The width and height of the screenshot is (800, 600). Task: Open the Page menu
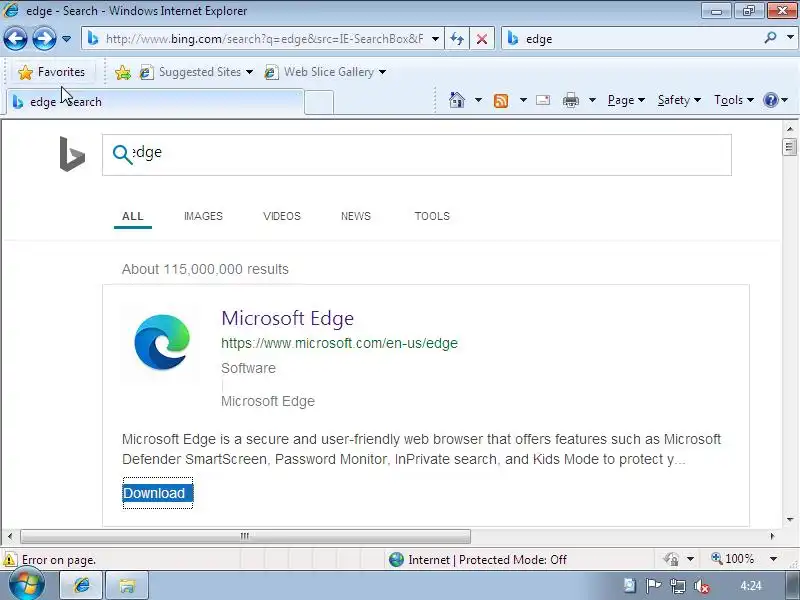[x=626, y=100]
